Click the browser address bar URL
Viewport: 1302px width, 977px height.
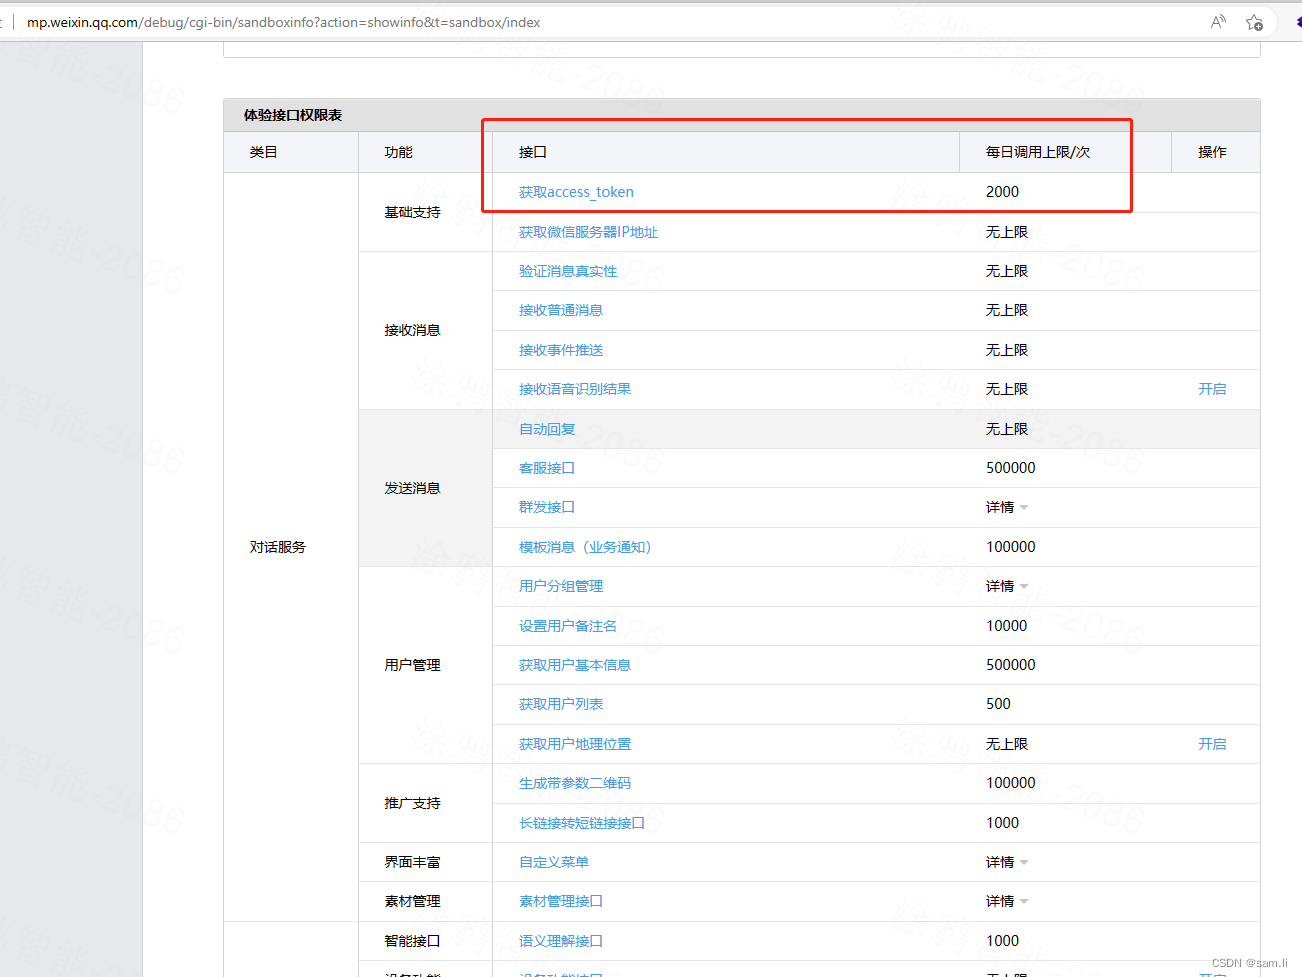(283, 22)
